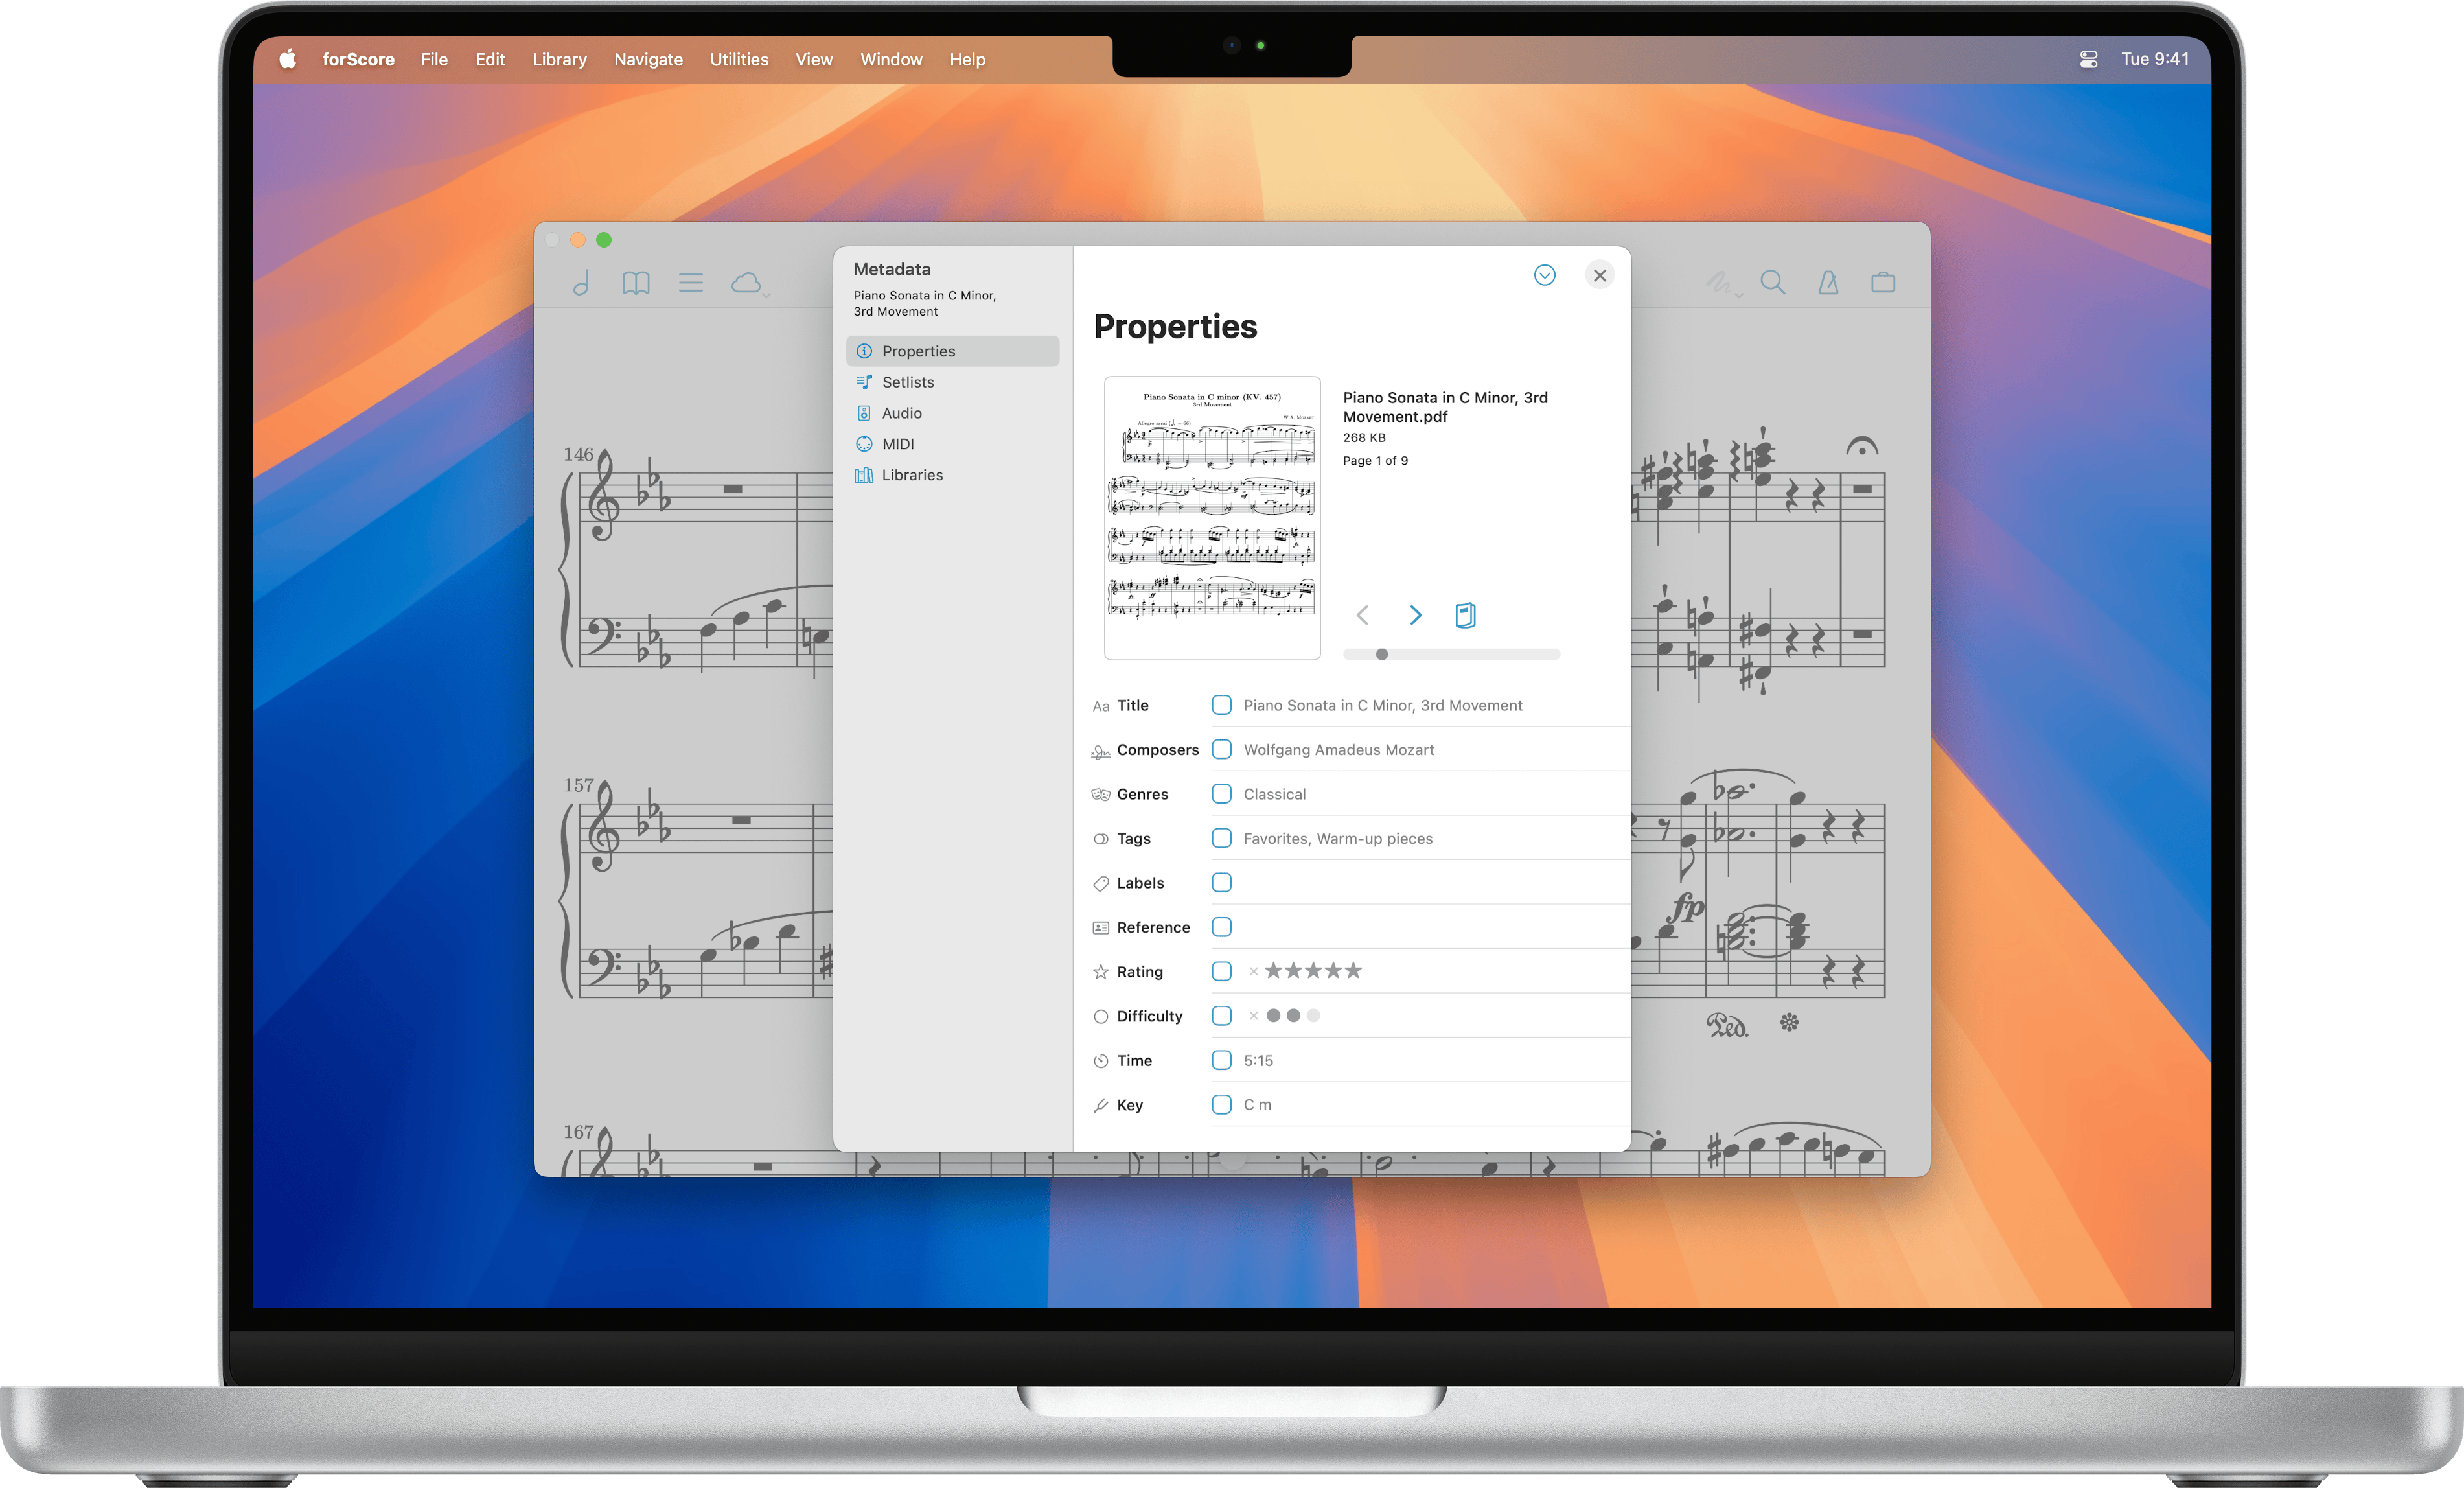Edit the Title field text
This screenshot has height=1488, width=2464.
[x=1382, y=705]
